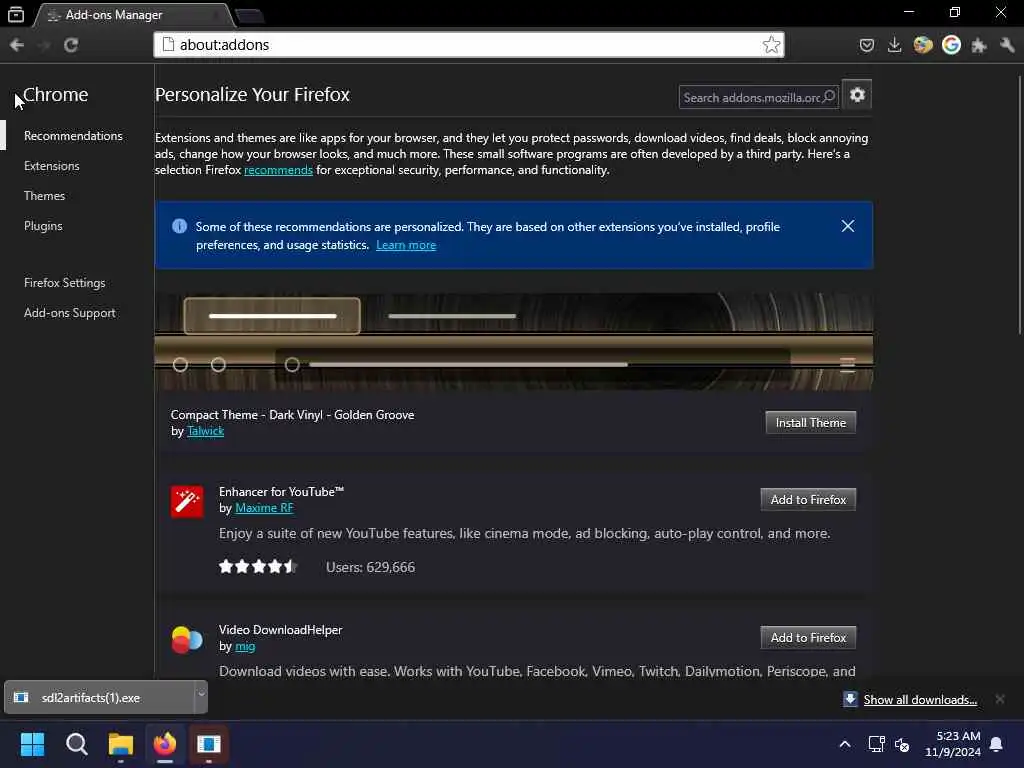The width and height of the screenshot is (1024, 768).
Task: Expand the sdl2artifacts(1).exe download options arrow
Action: point(201,697)
